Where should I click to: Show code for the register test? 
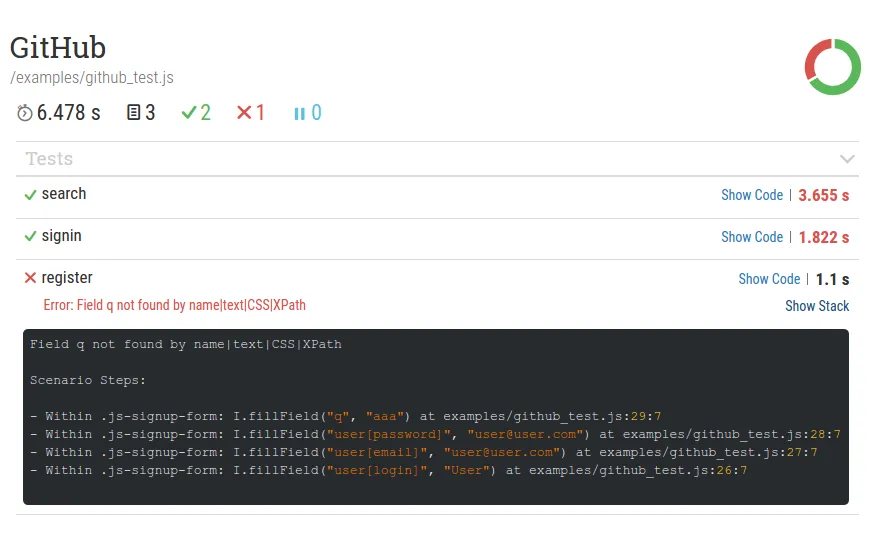(769, 279)
